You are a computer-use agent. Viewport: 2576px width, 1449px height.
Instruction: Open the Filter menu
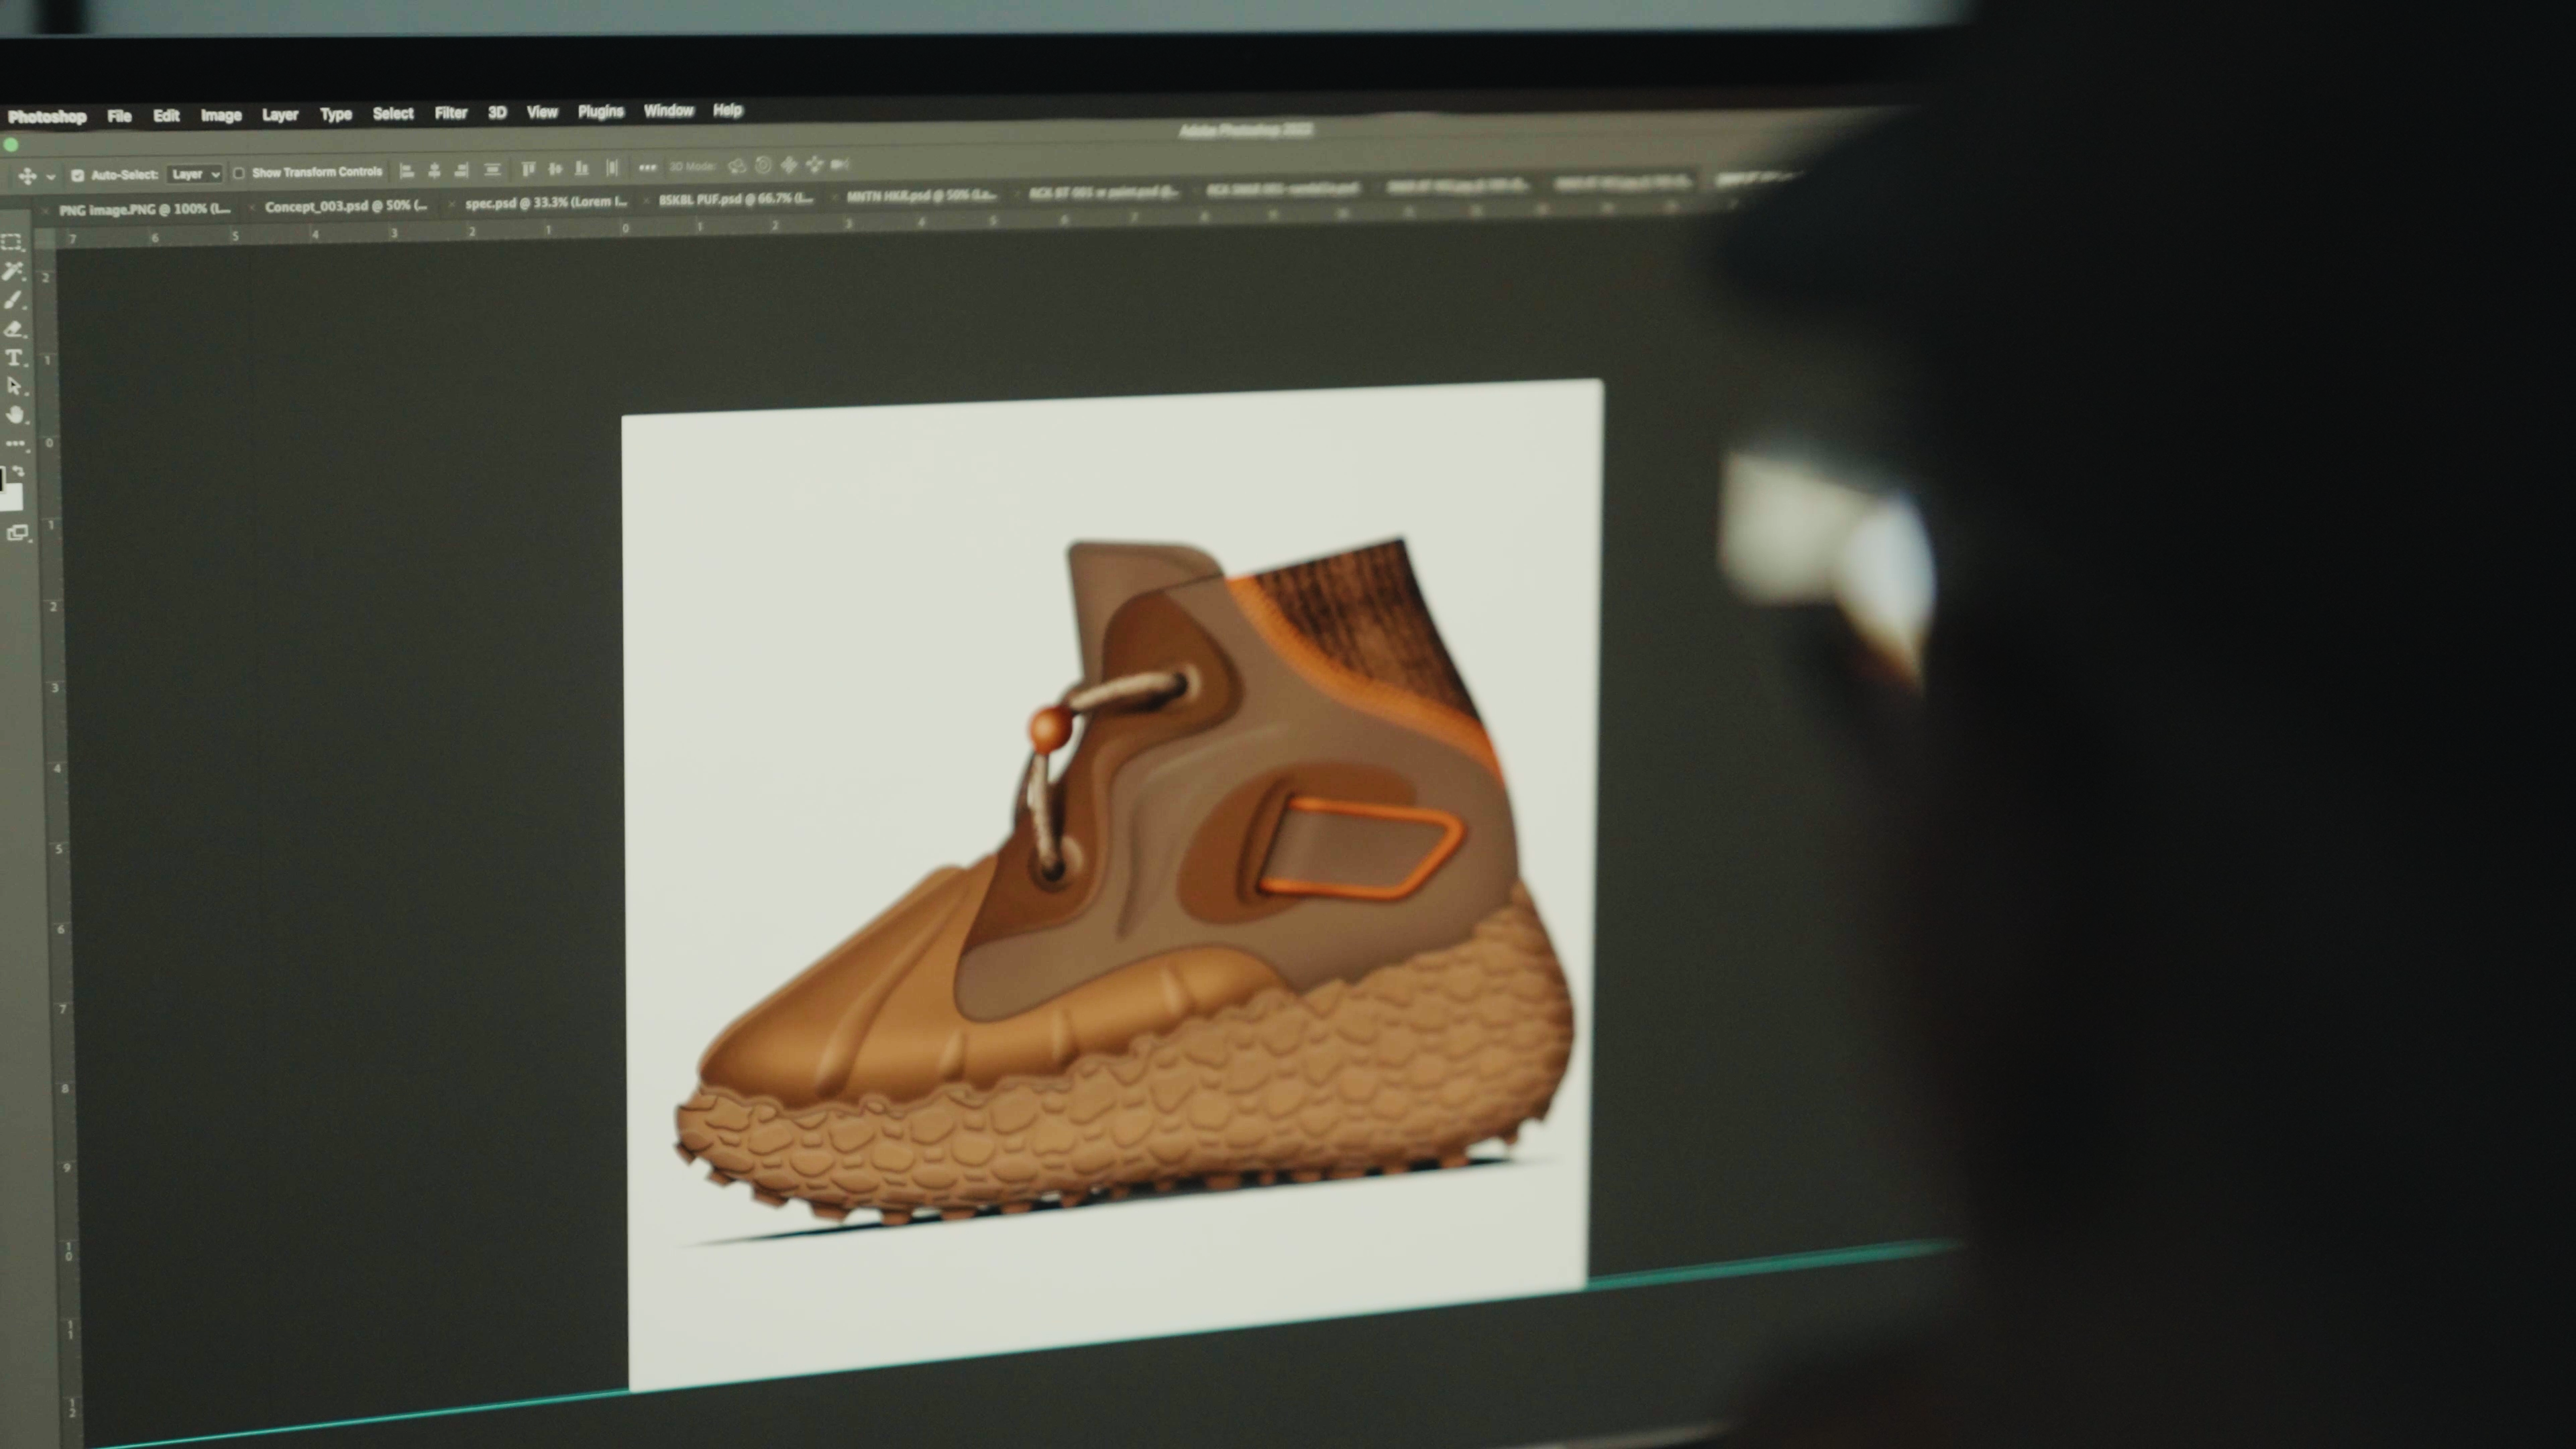pos(450,113)
